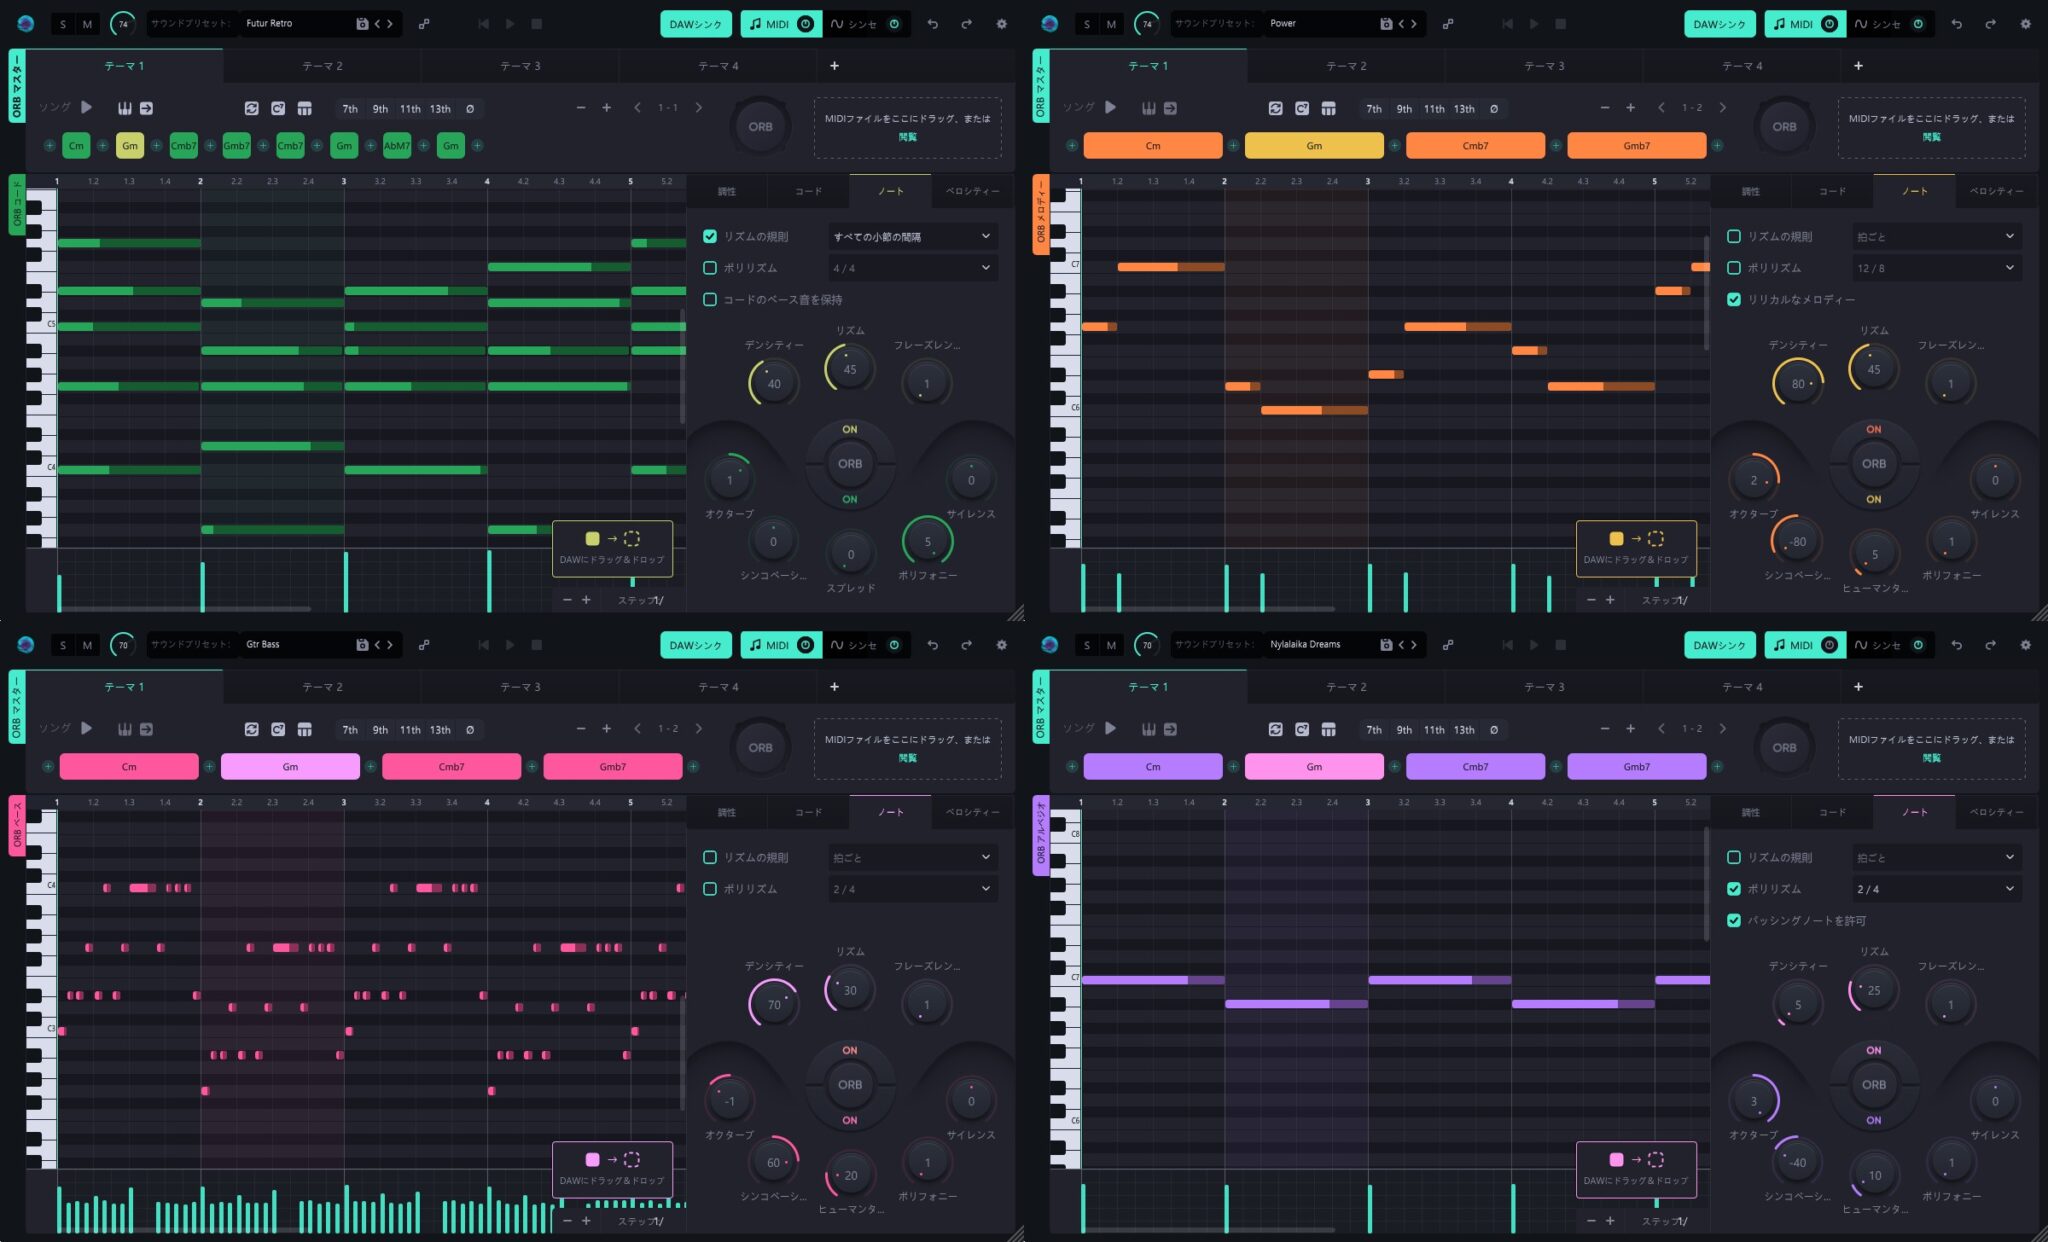This screenshot has width=2048, height=1242.
Task: Open the 拍ごと rhythm rule dropdown in the bass panel
Action: click(x=911, y=857)
